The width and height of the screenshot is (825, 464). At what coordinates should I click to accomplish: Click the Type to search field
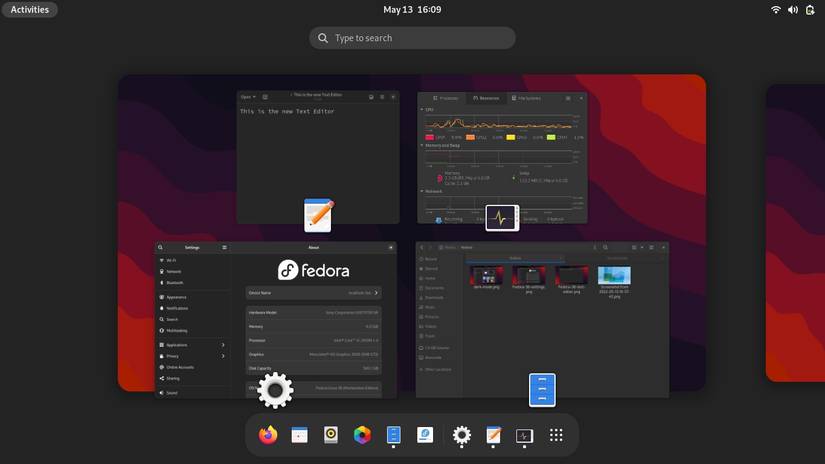(x=412, y=38)
